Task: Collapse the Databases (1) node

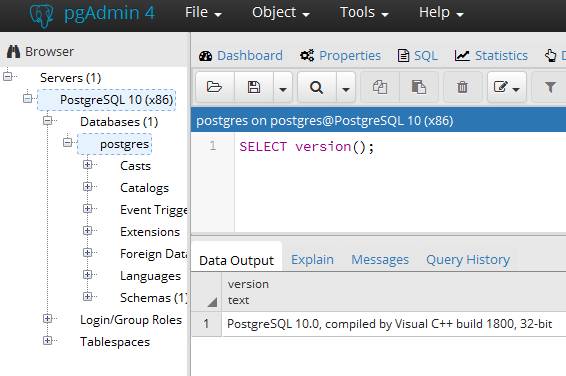Action: [48, 120]
